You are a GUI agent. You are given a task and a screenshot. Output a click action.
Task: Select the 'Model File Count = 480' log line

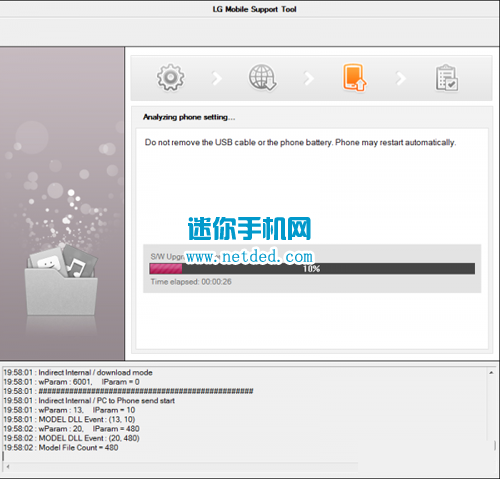coord(61,448)
